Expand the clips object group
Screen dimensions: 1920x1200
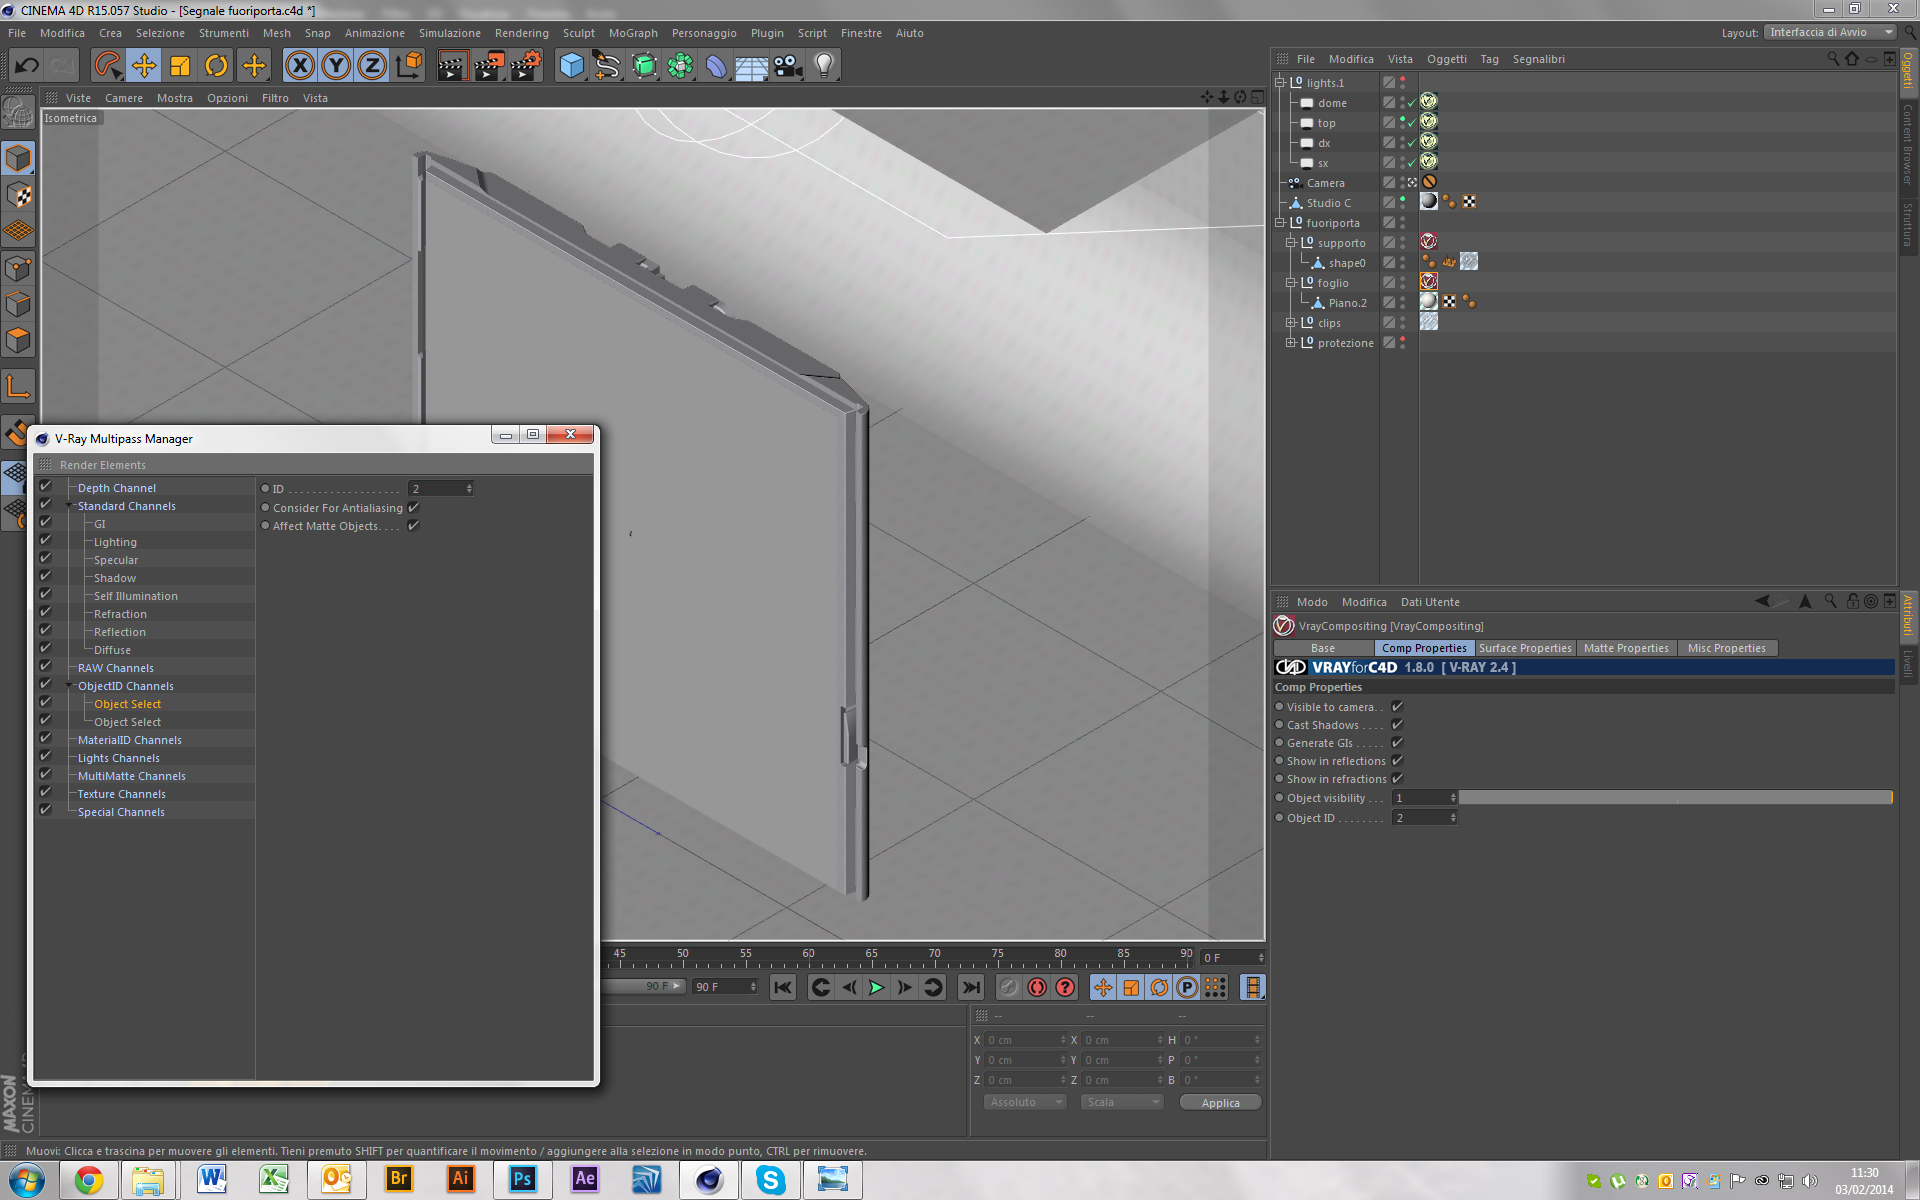(1291, 323)
